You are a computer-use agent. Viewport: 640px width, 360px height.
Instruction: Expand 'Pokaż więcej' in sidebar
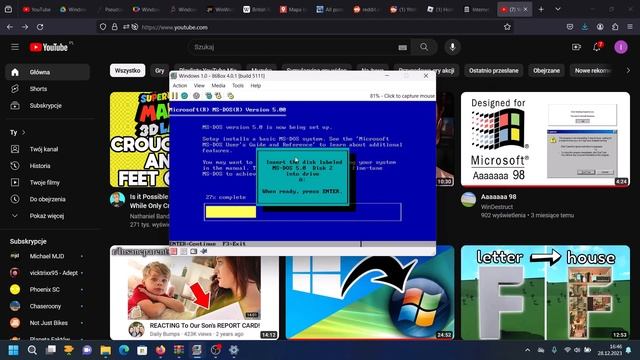(47, 216)
